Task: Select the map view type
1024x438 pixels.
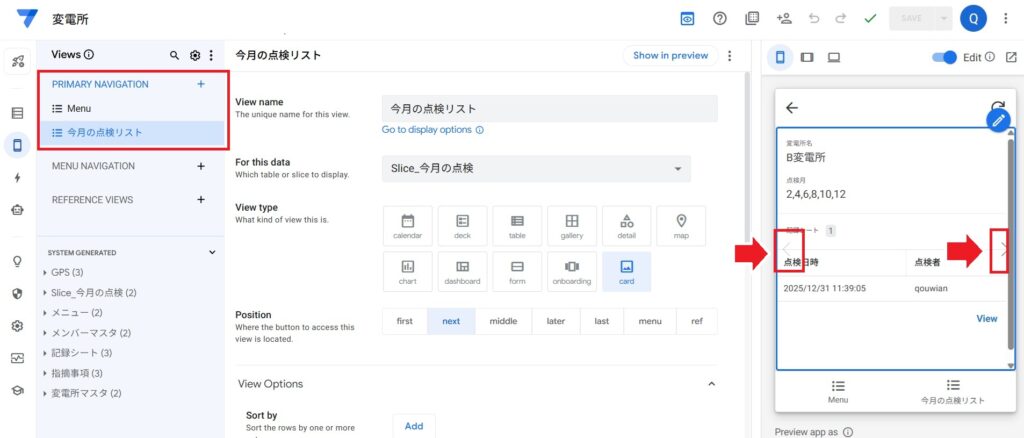Action: pyautogui.click(x=680, y=226)
